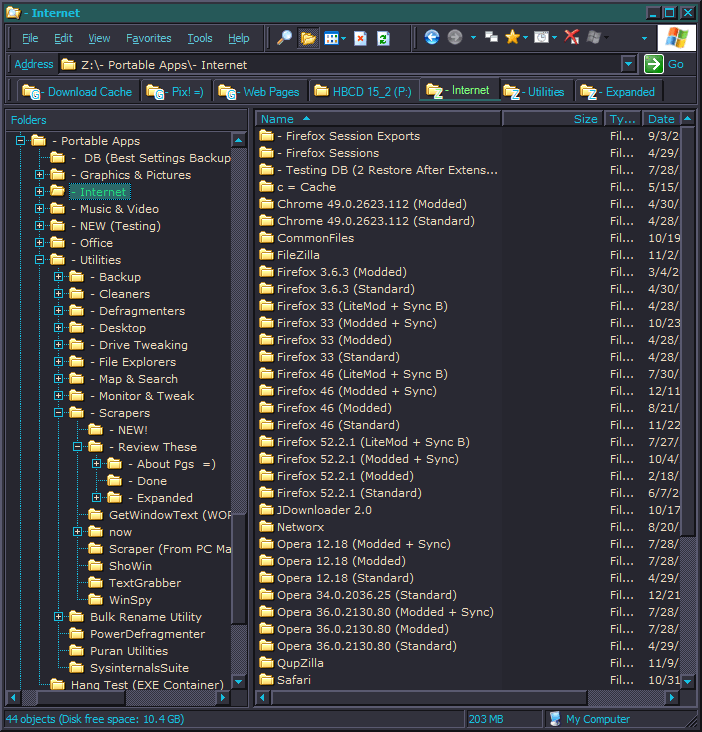Screen dimensions: 702x732
Task: Switch to the Download Cache link tab
Action: point(78,91)
